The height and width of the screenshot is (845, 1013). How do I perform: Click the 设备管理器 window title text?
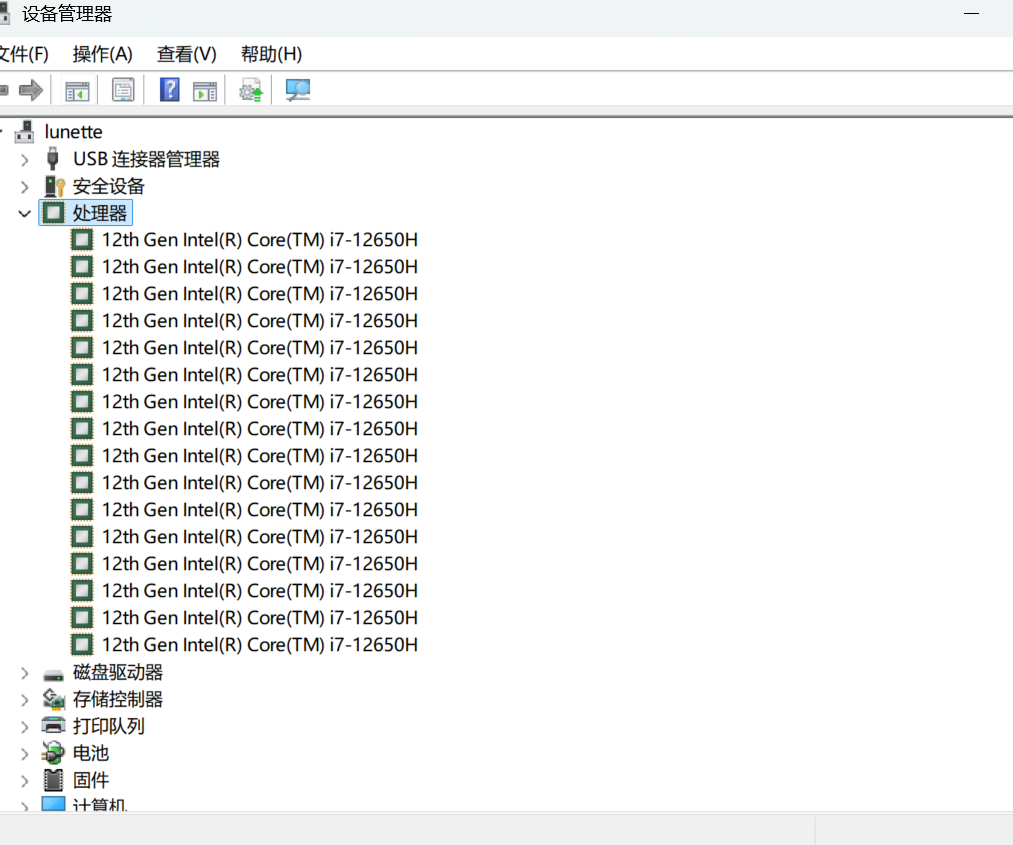pos(67,14)
